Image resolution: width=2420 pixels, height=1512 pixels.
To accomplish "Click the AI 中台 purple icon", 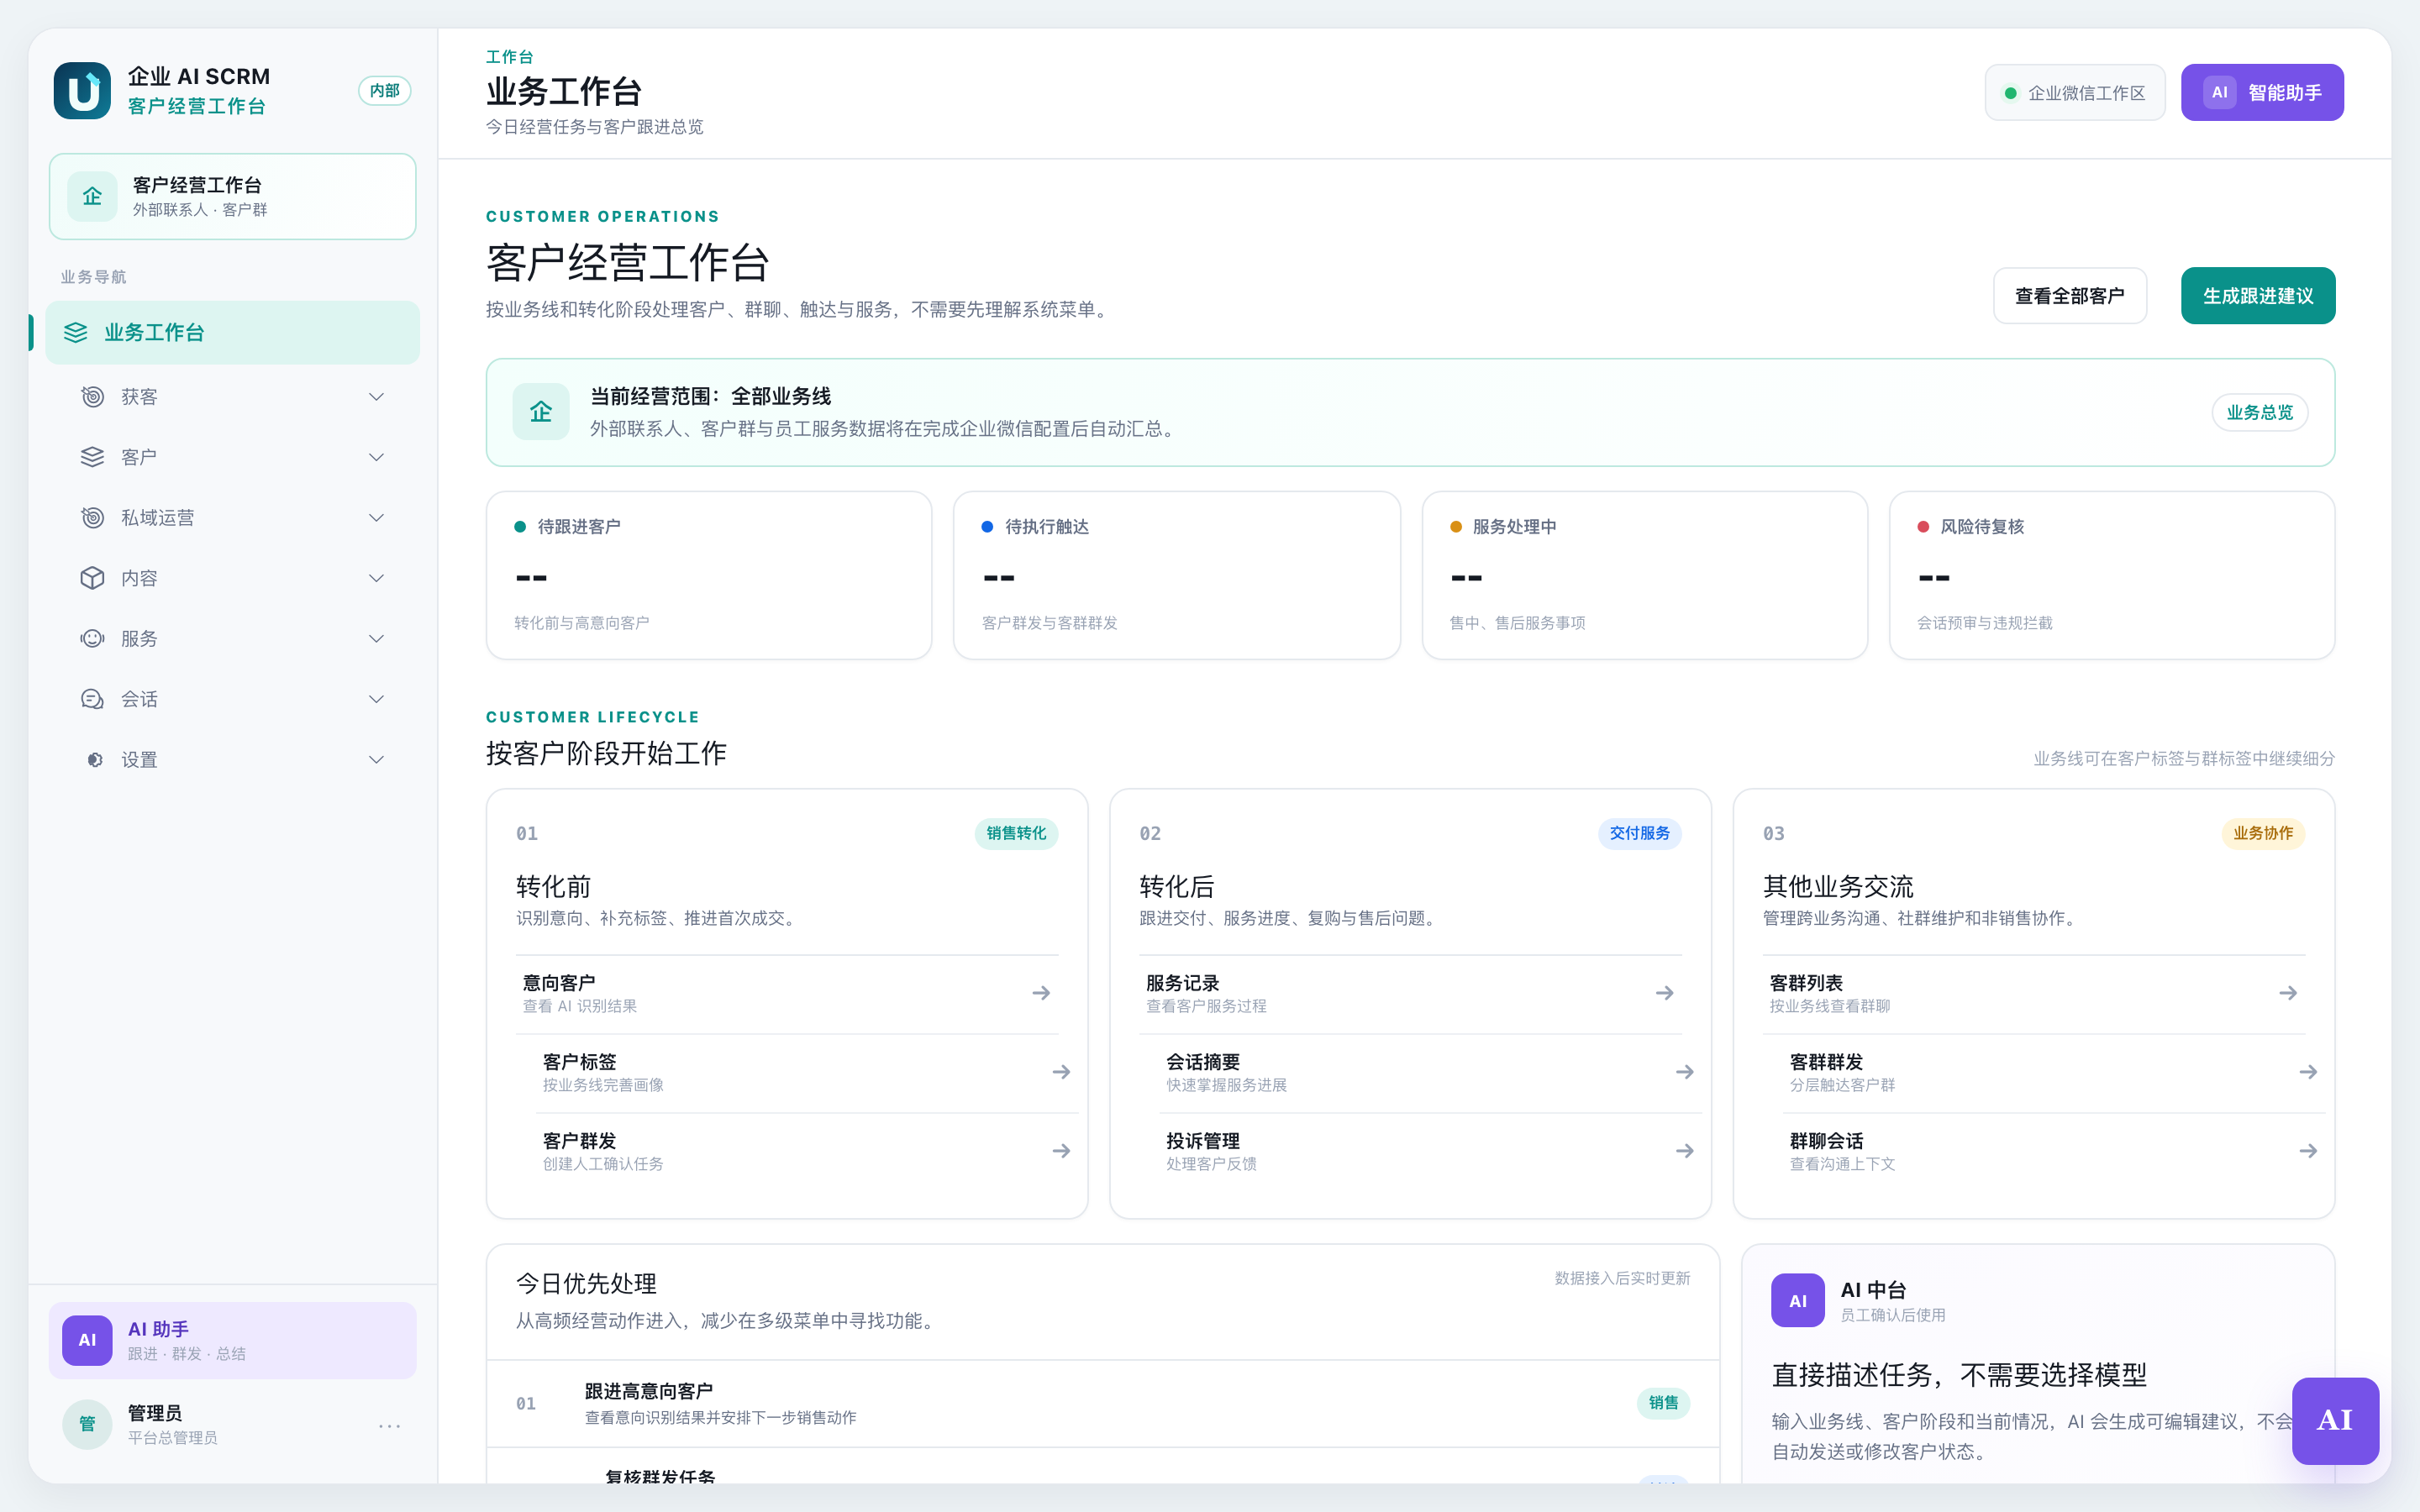I will point(1797,1300).
